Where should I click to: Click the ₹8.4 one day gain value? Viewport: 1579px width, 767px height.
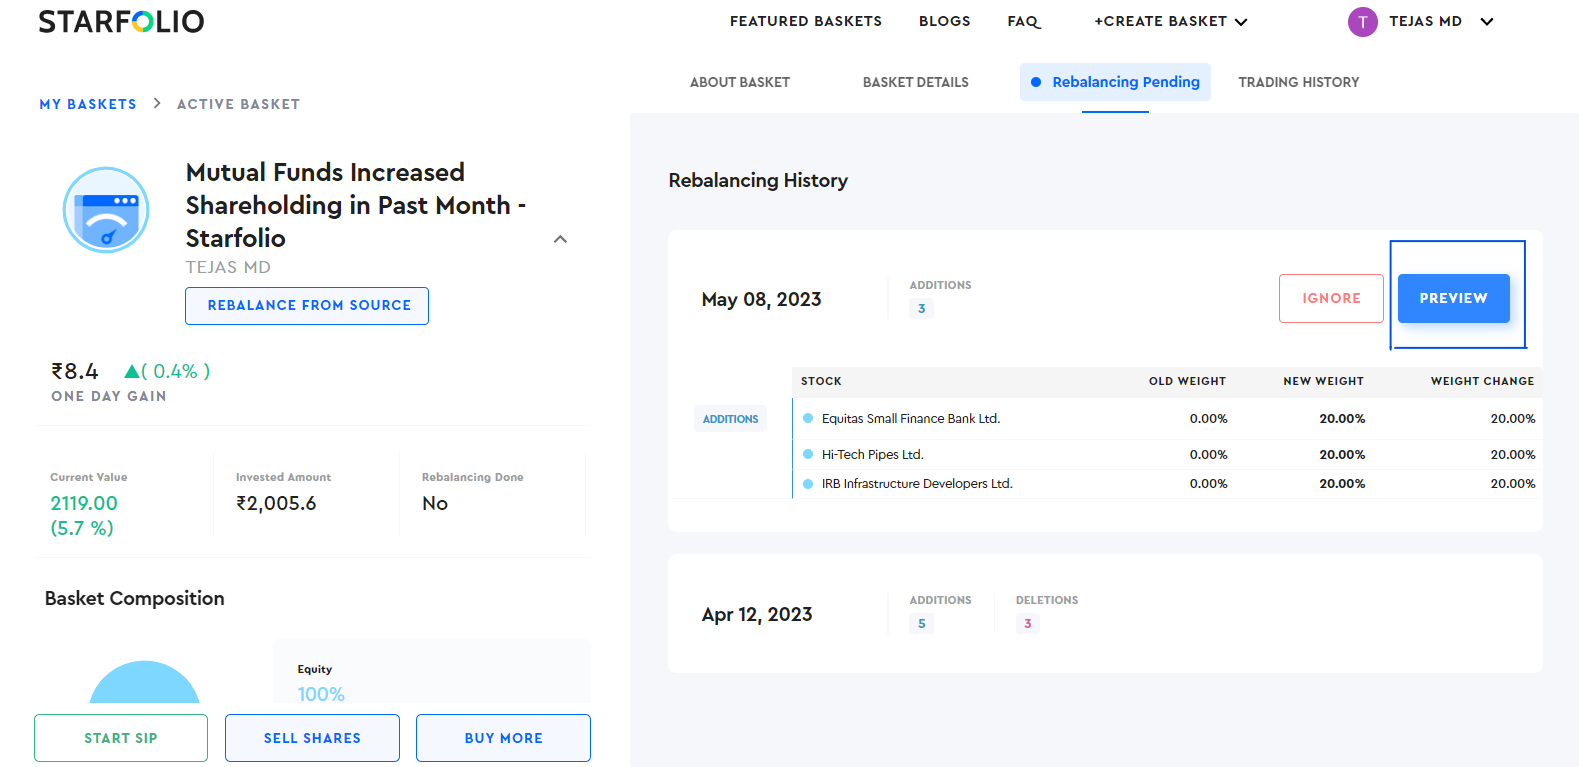(75, 372)
